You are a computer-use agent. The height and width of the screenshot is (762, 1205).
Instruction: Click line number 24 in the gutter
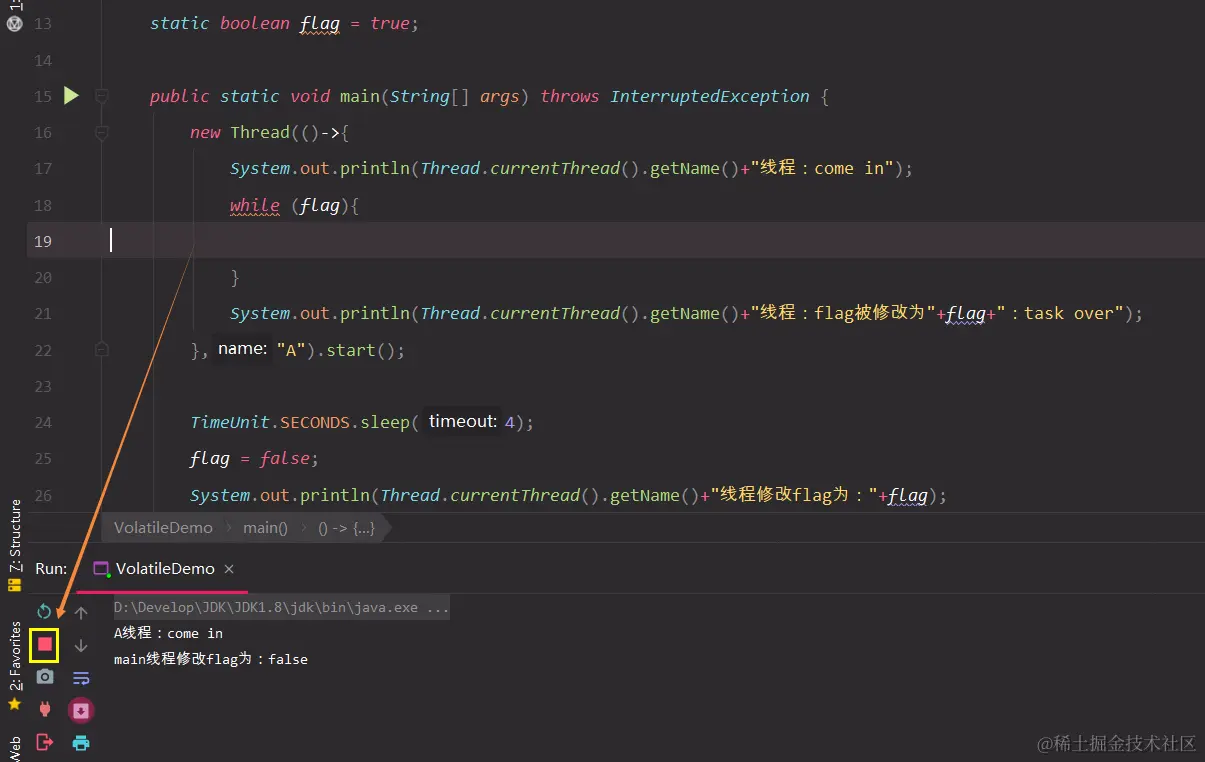(x=42, y=422)
